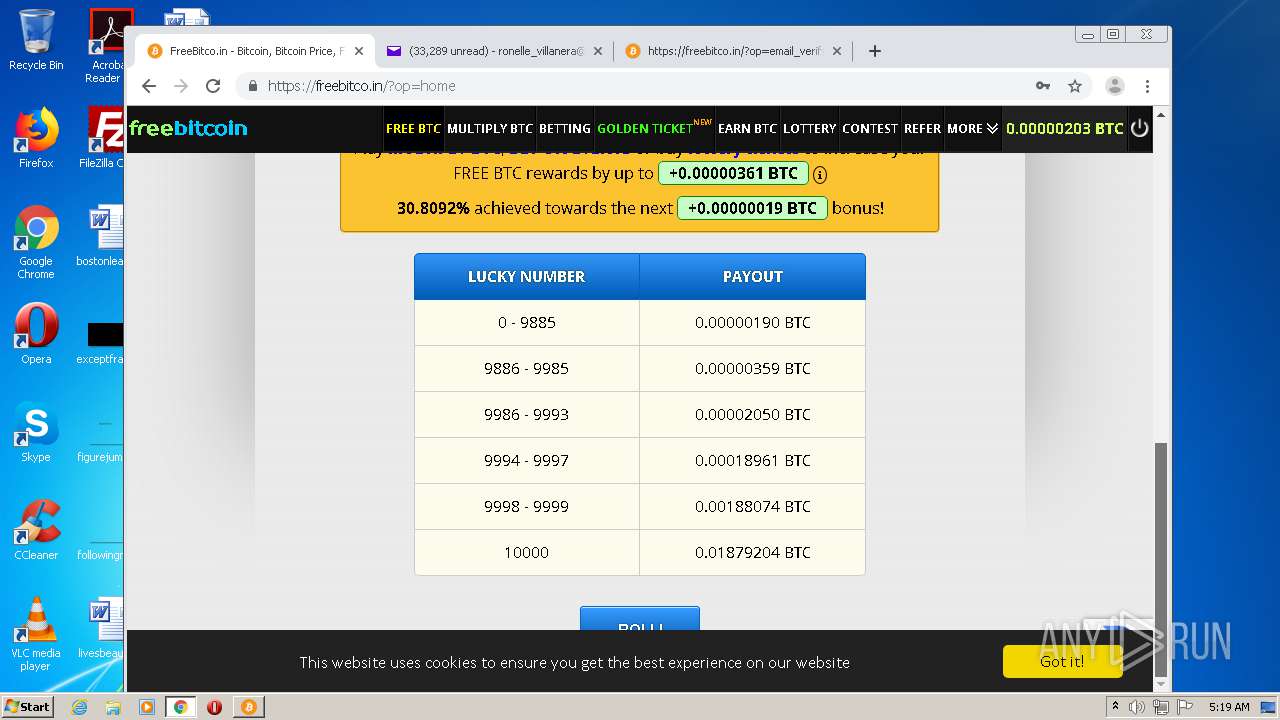1280x720 pixels.
Task: Show hidden system tray icons
Action: [x=1115, y=707]
